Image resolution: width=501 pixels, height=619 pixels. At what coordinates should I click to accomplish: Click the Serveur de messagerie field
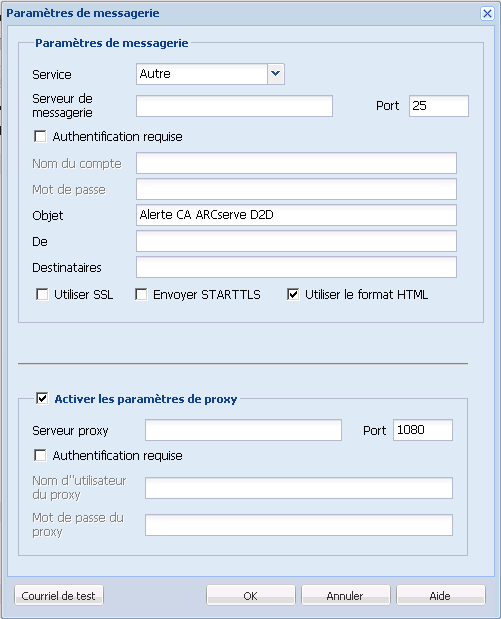tap(235, 106)
